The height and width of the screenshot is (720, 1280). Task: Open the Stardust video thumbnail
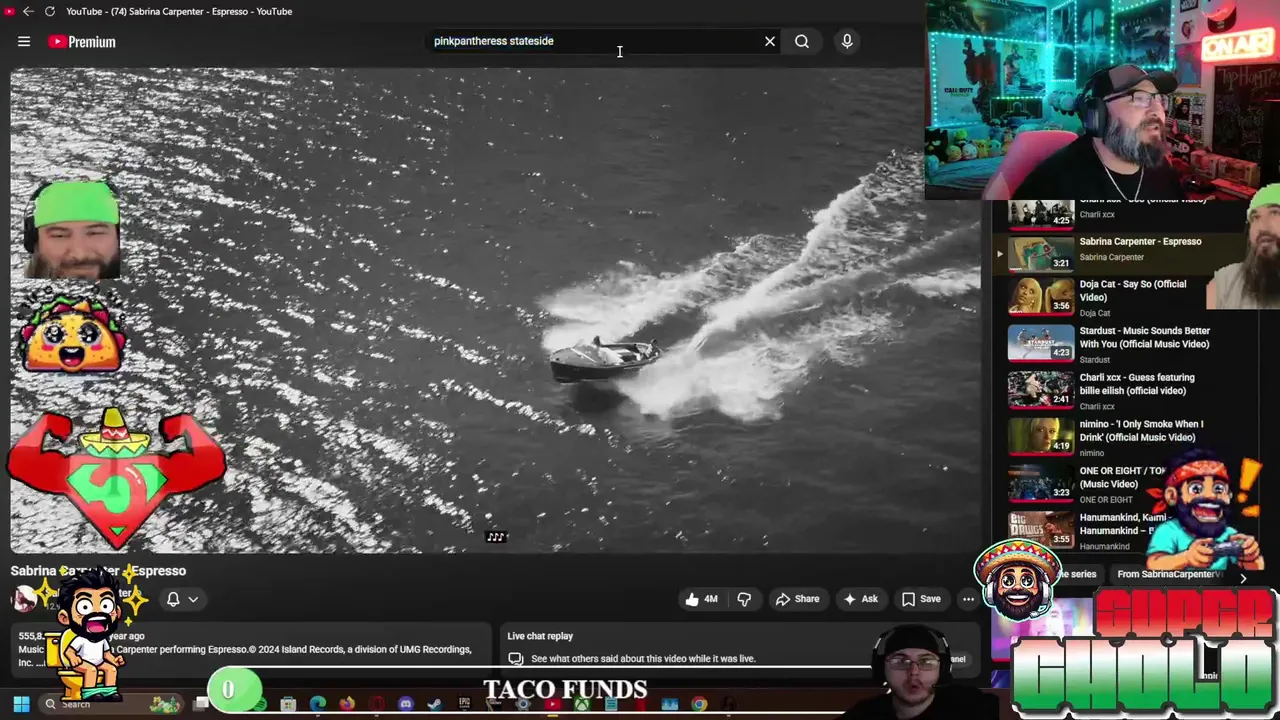click(x=1041, y=344)
